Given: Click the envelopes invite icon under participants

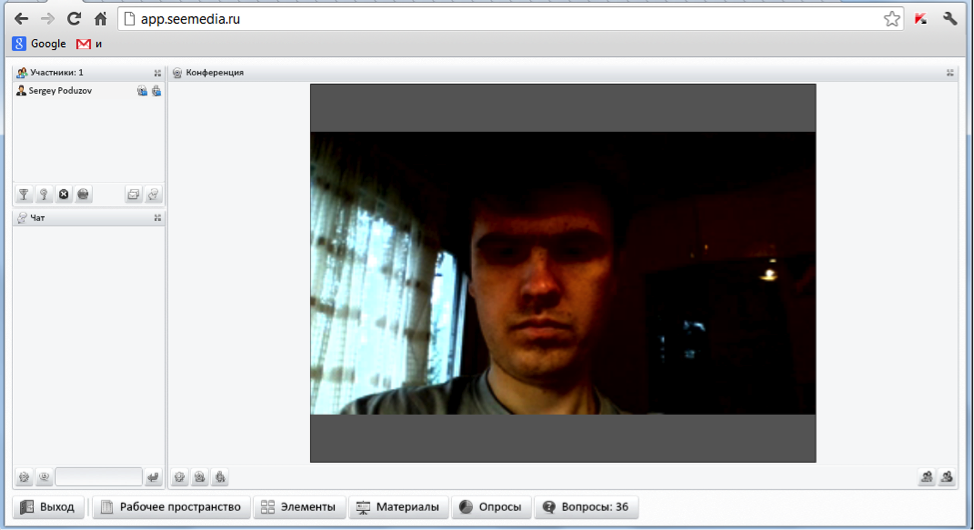Looking at the screenshot, I should [133, 194].
